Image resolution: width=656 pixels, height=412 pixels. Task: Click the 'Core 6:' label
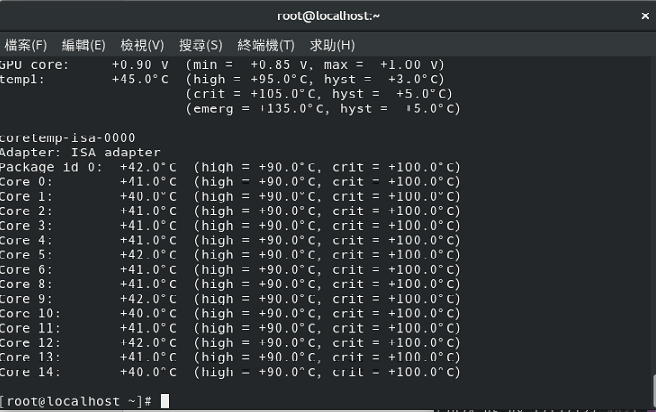click(26, 269)
